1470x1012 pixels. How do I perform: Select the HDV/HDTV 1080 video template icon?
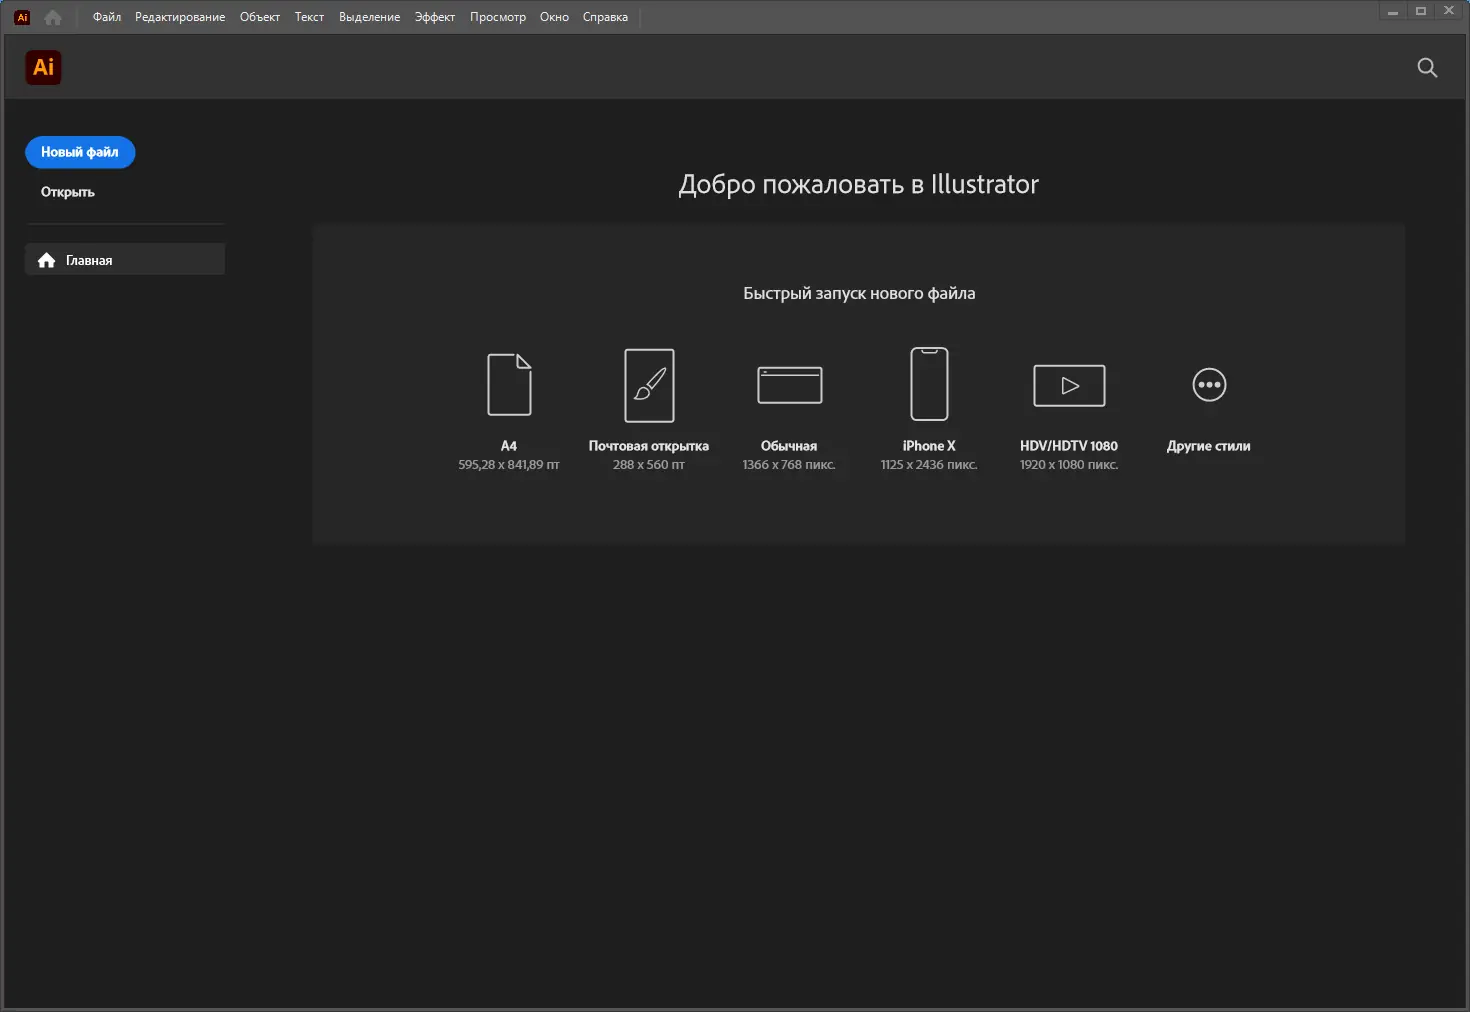click(x=1068, y=385)
